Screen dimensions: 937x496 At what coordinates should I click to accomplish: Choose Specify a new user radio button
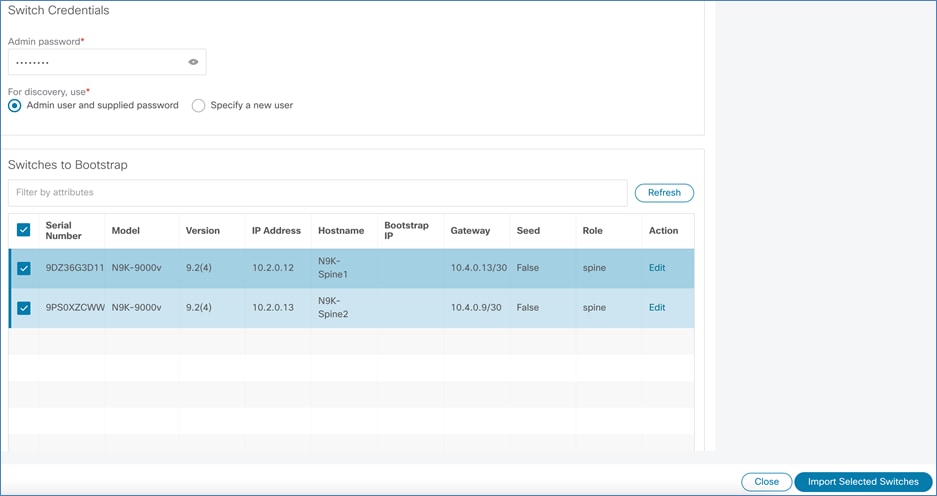198,105
